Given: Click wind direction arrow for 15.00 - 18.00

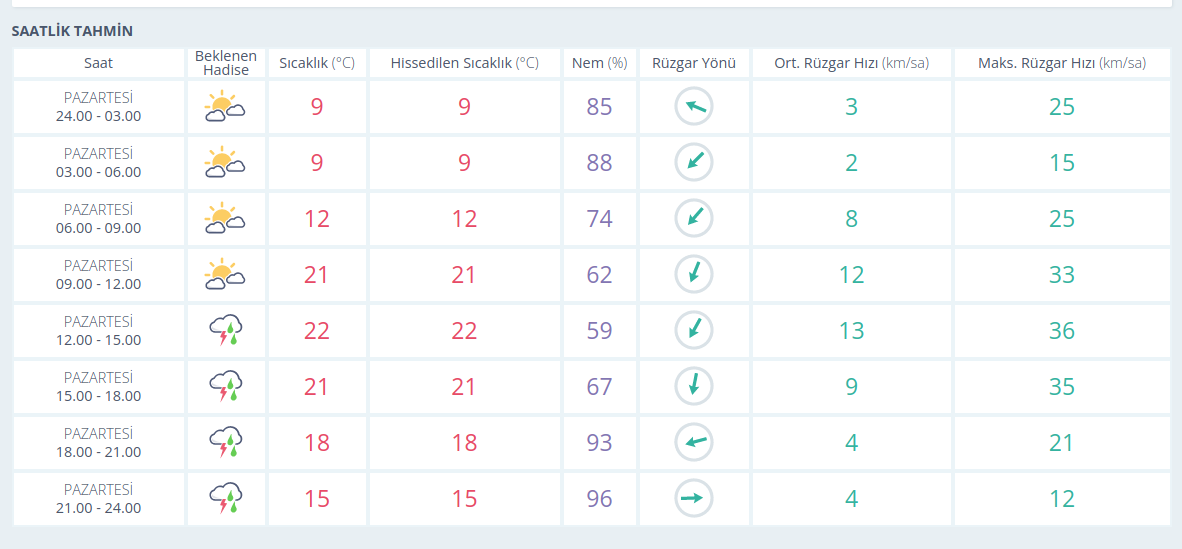Looking at the screenshot, I should click(x=693, y=387).
